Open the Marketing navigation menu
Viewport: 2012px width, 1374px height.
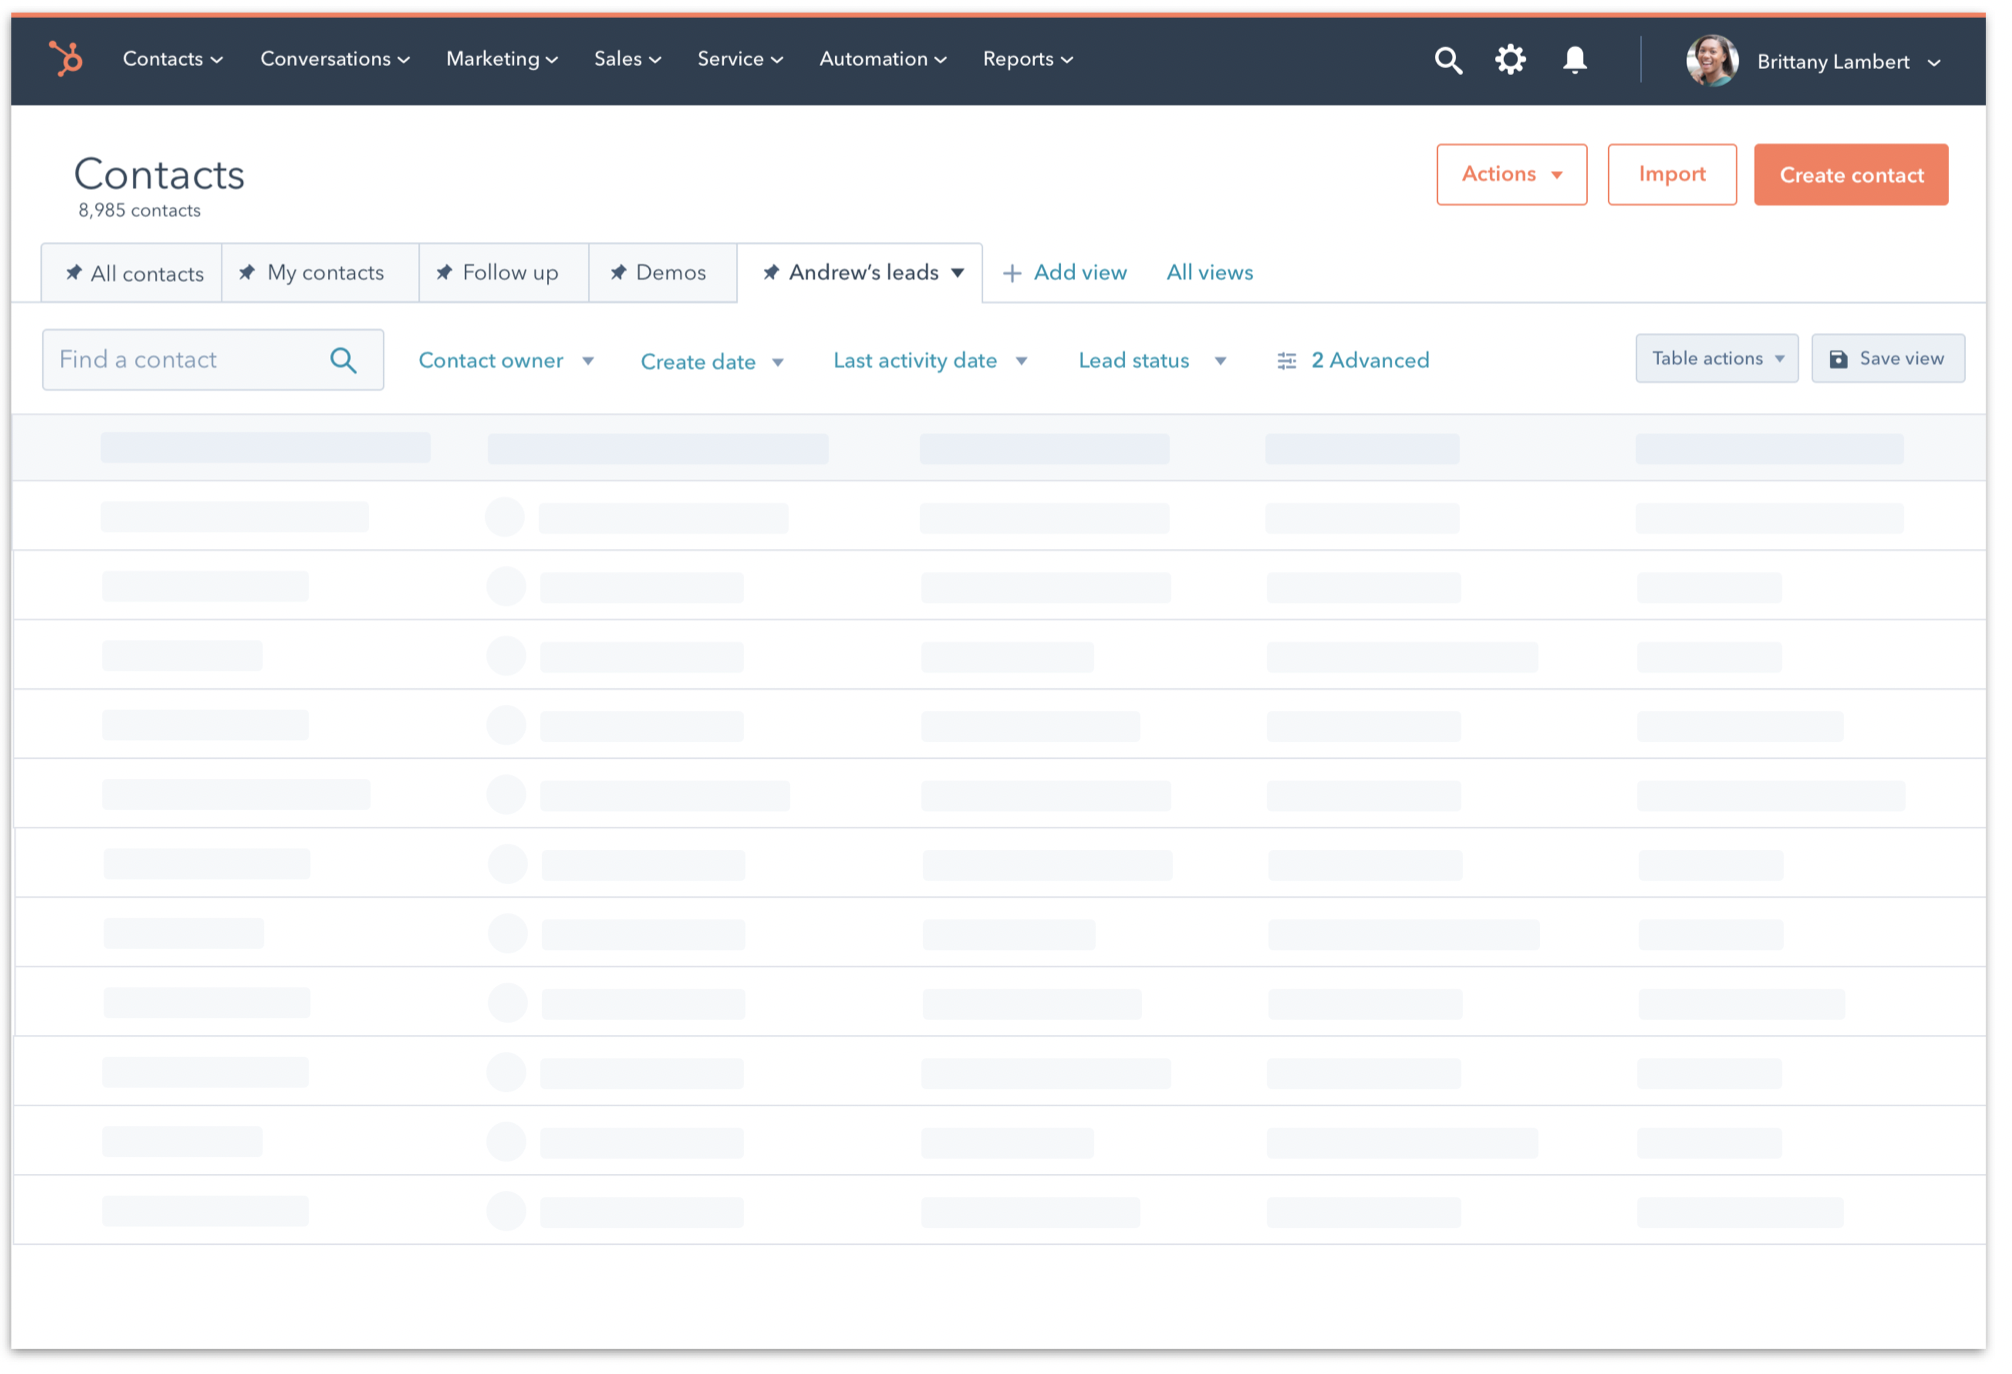pyautogui.click(x=501, y=59)
